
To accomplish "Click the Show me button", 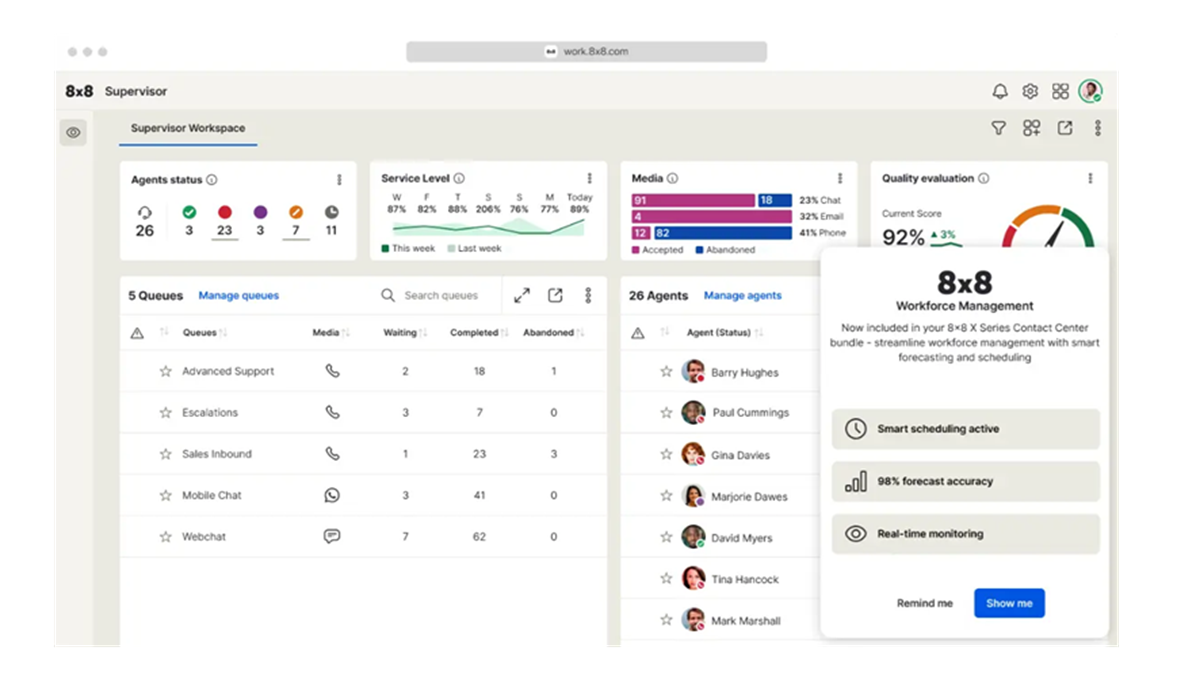I will tap(1009, 603).
